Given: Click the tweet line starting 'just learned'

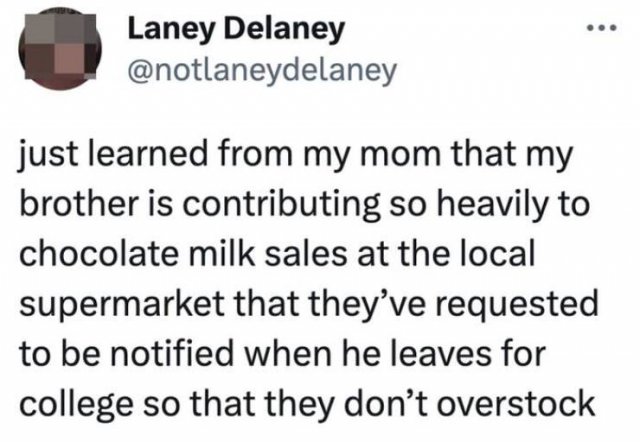Looking at the screenshot, I should (x=296, y=155).
